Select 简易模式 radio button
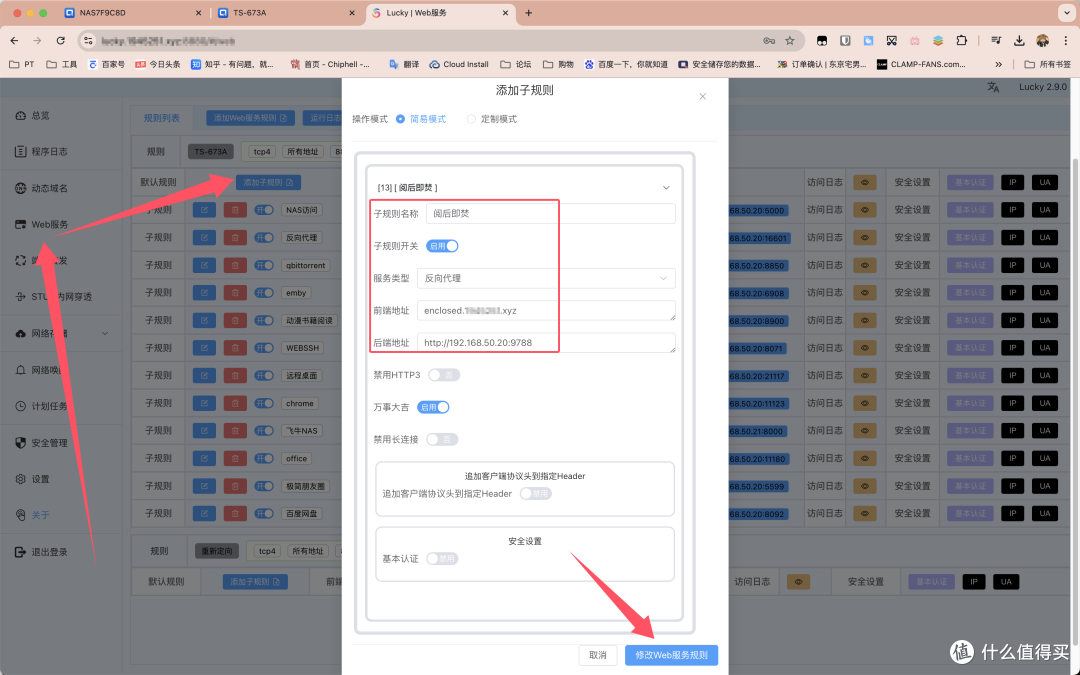This screenshot has height=675, width=1080. coord(400,119)
